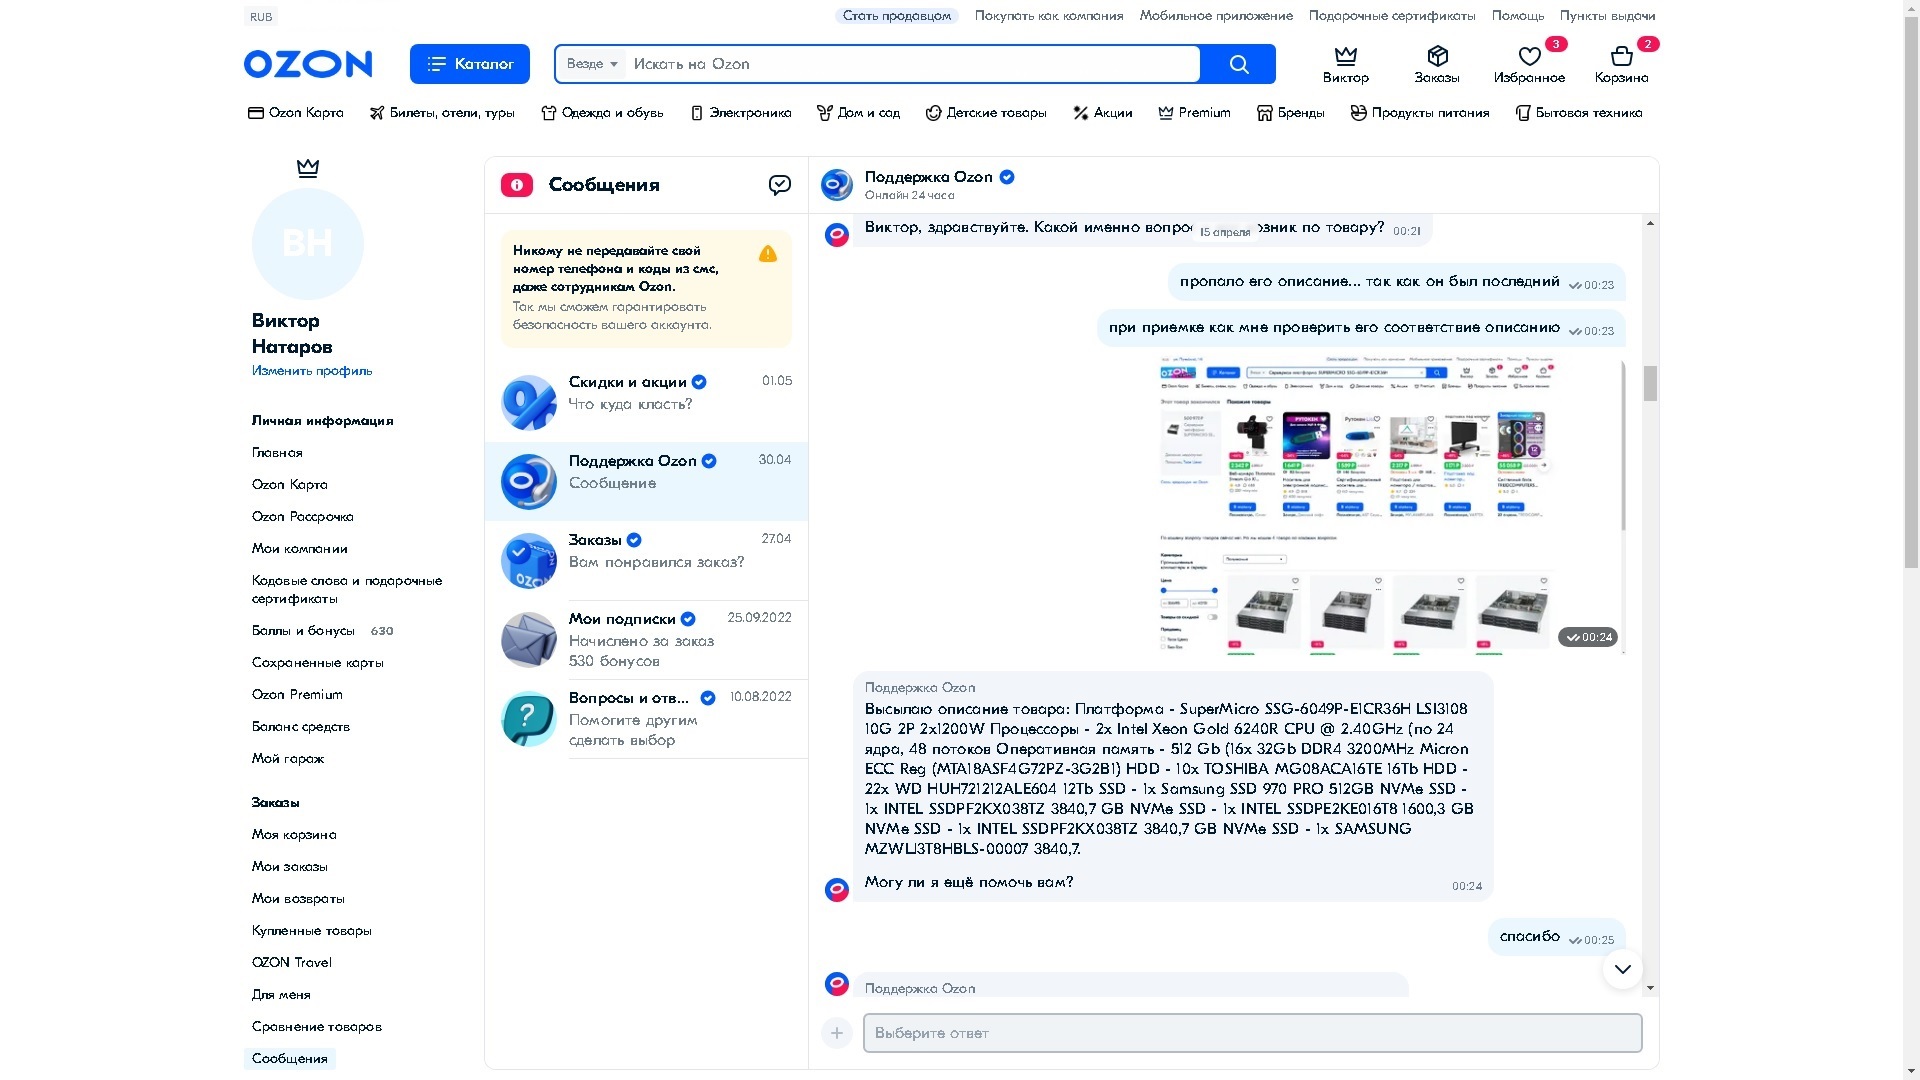Image resolution: width=1920 pixels, height=1080 pixels.
Task: Open OZON Travel in sidebar
Action: tap(292, 963)
